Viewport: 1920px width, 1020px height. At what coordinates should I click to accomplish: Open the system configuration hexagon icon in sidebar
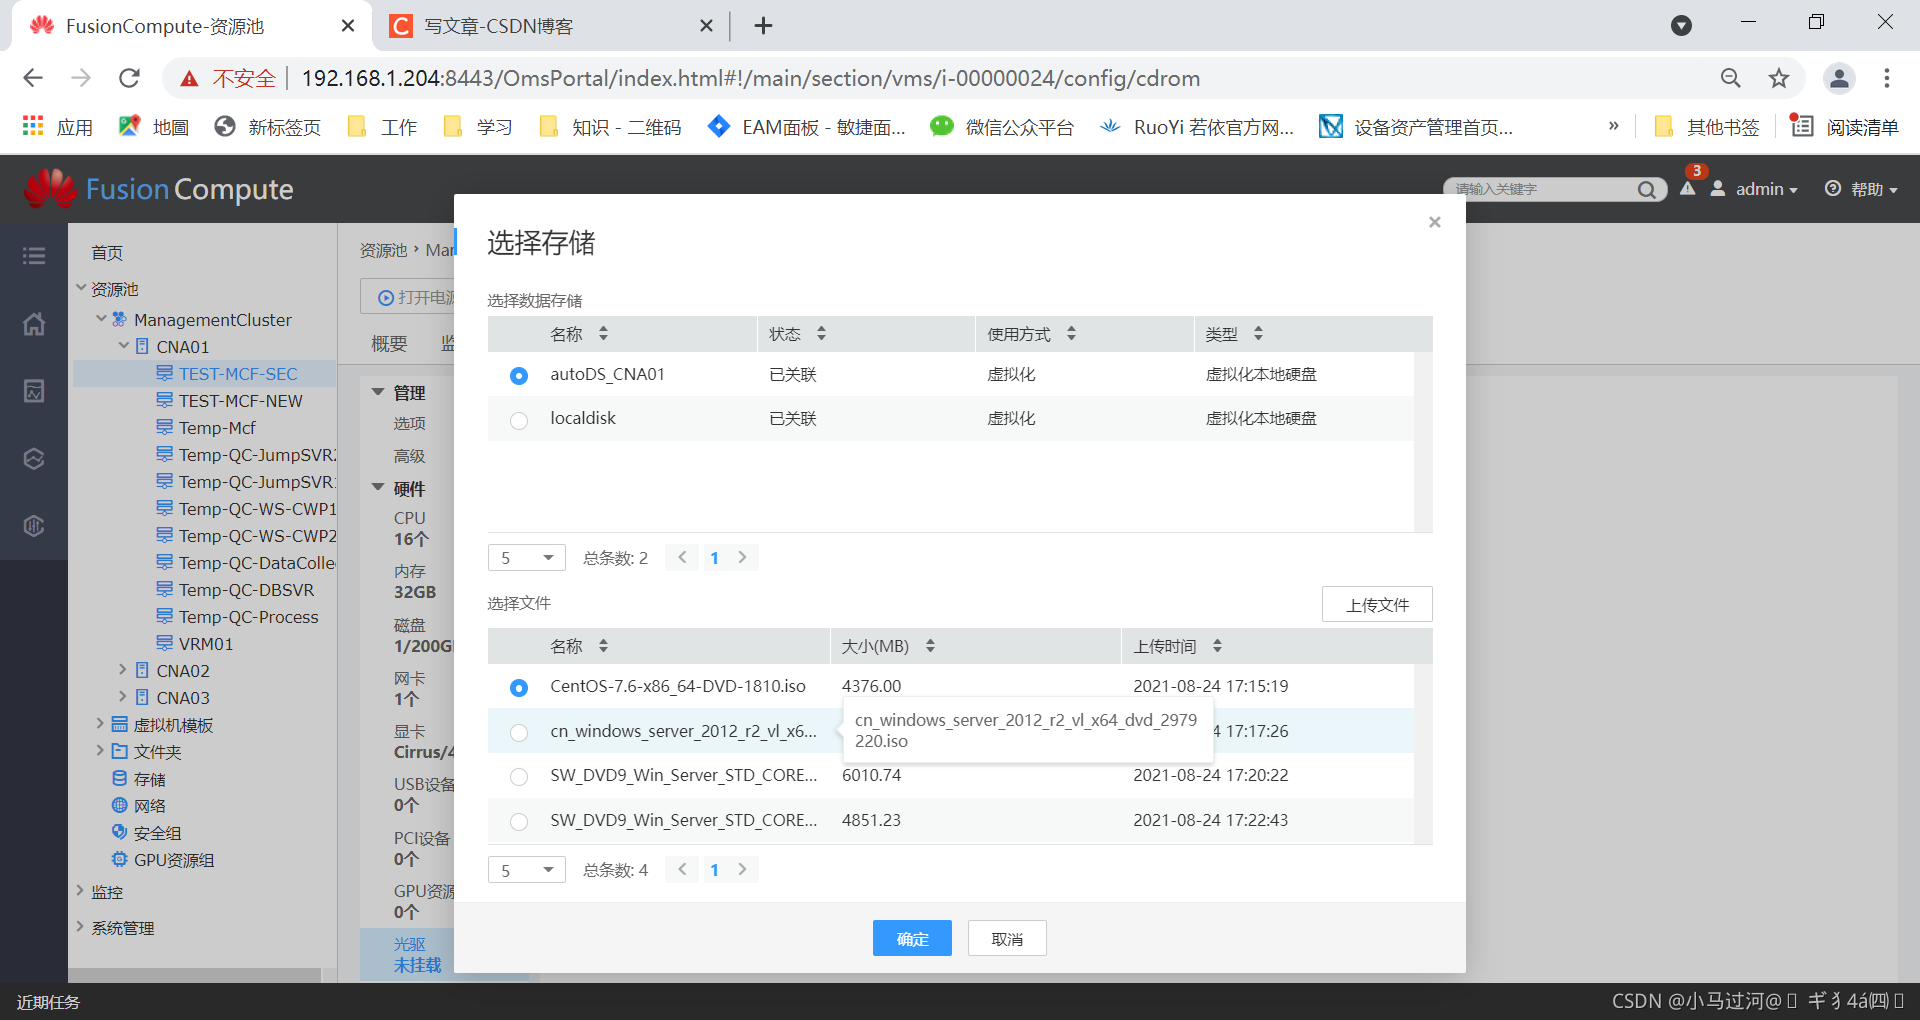33,526
